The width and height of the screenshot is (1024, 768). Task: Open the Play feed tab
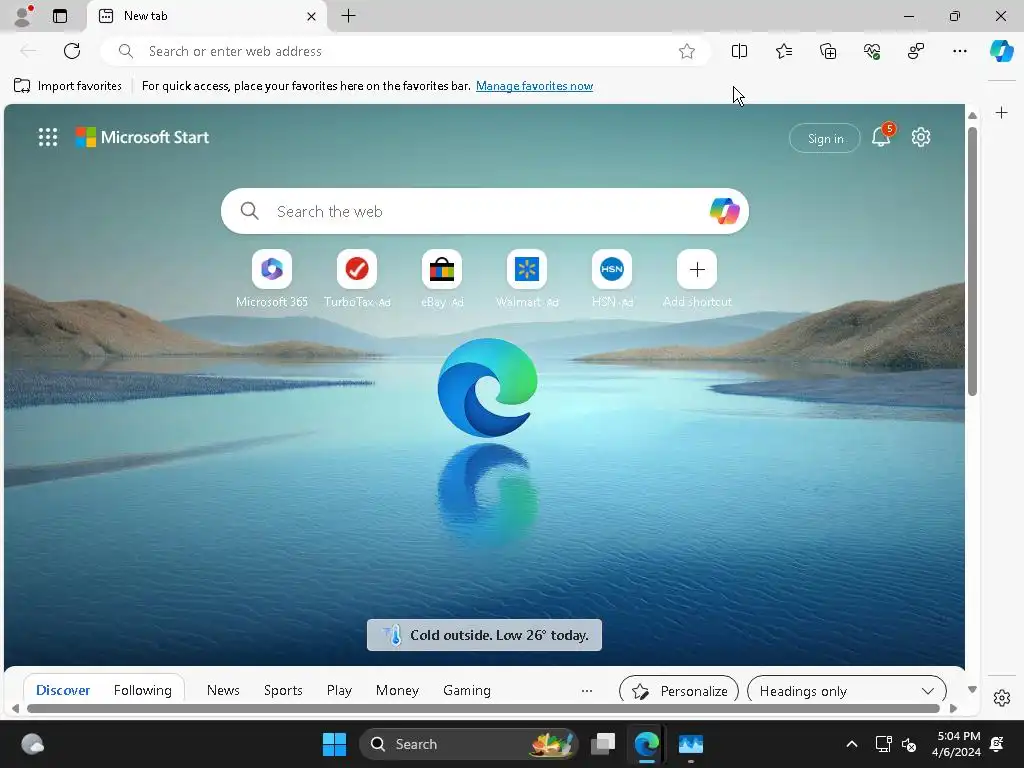(339, 690)
